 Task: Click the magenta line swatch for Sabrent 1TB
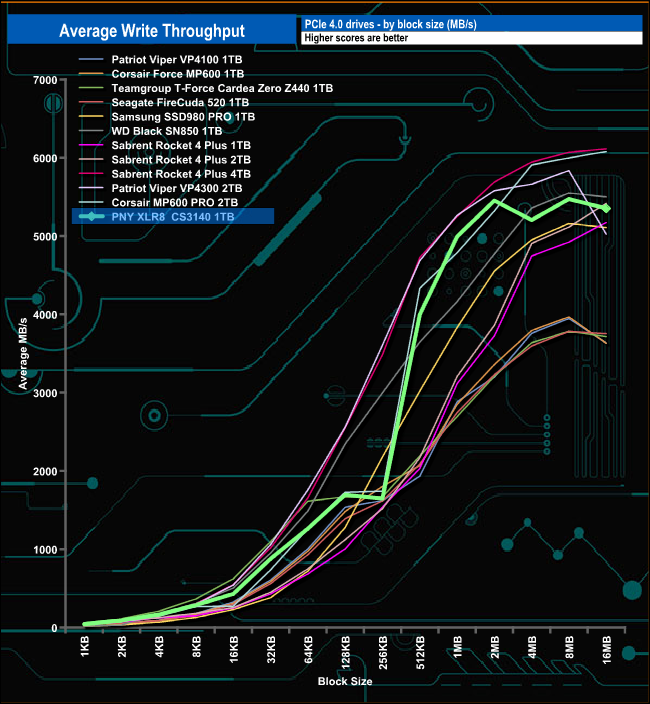(91, 145)
